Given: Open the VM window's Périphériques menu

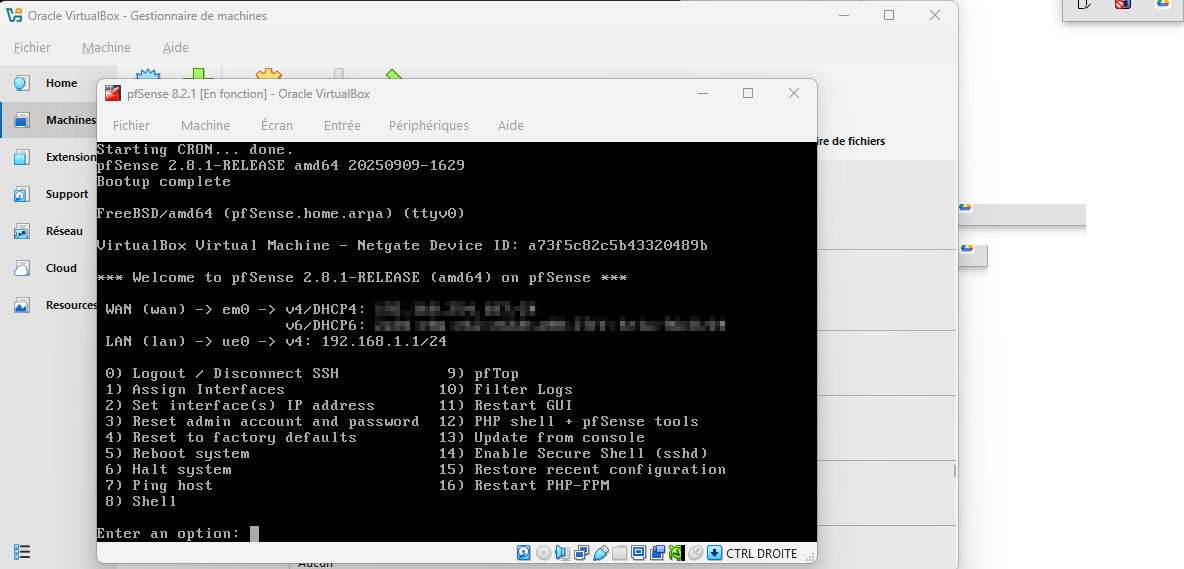Looking at the screenshot, I should pos(428,125).
